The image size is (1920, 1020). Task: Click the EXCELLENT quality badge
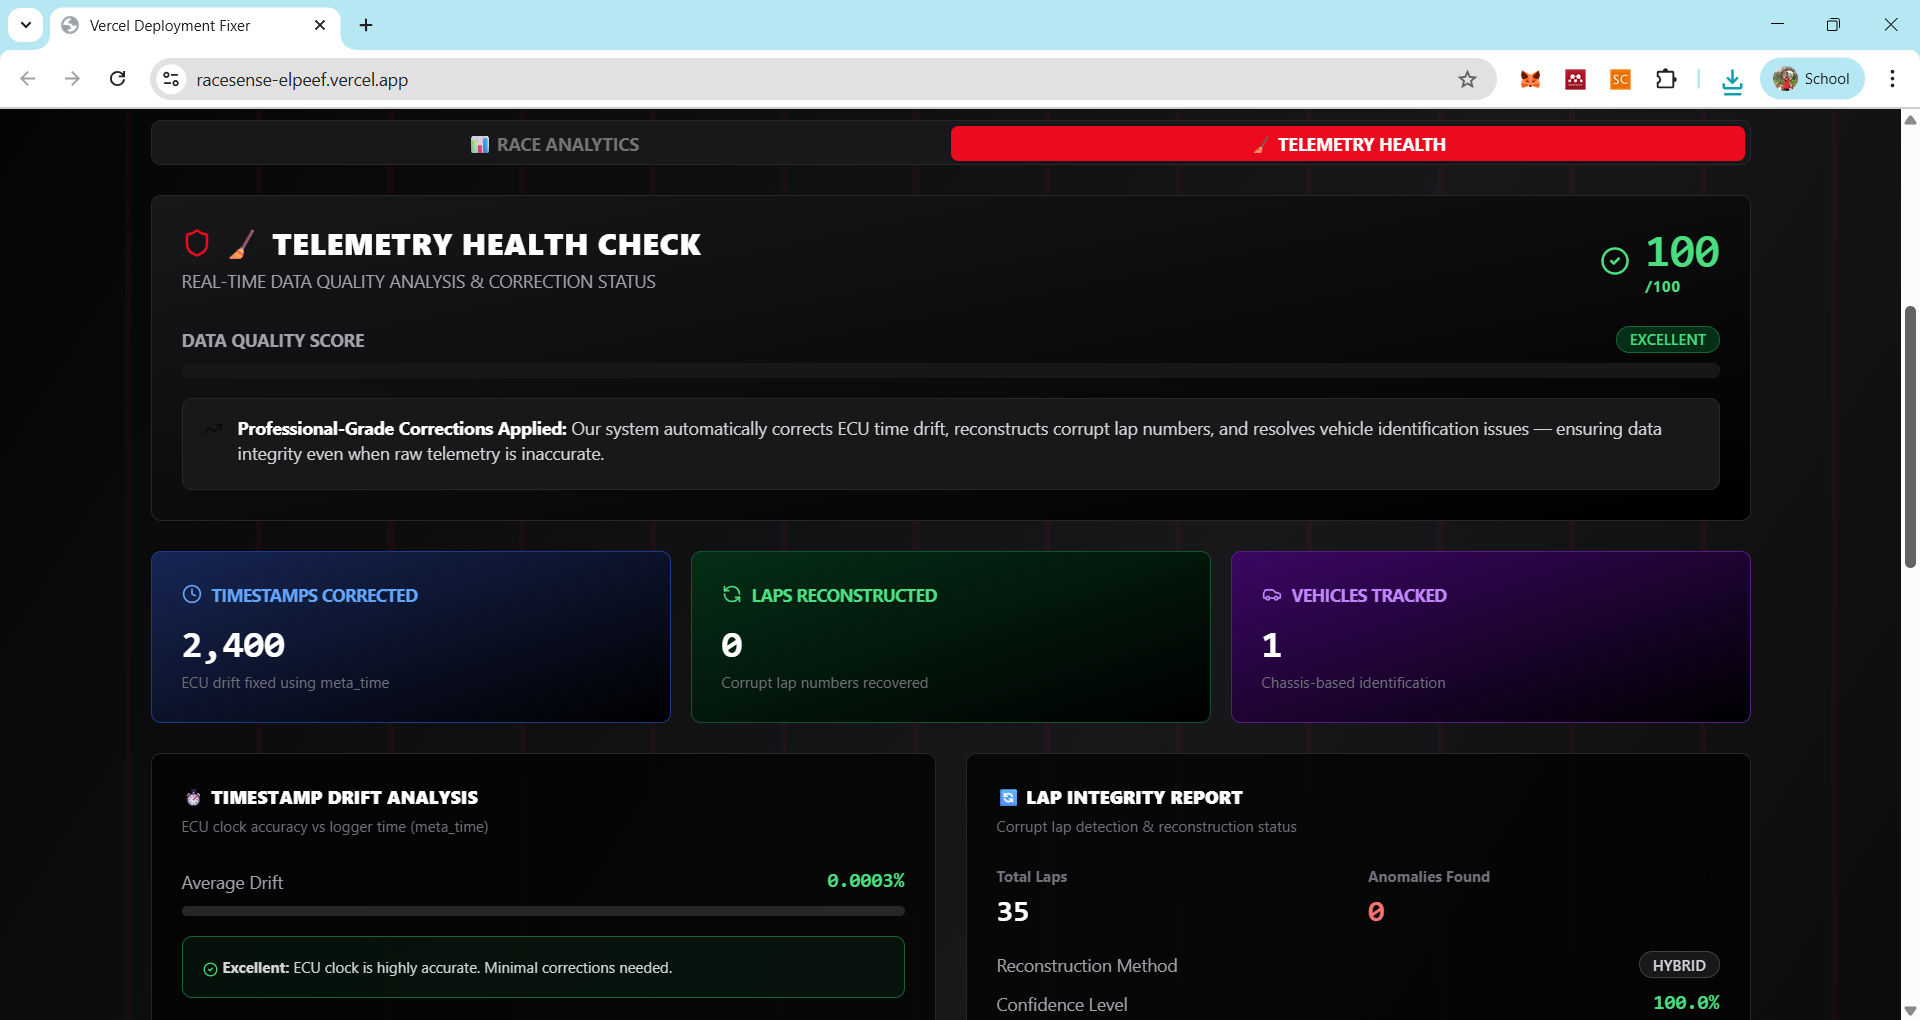pyautogui.click(x=1667, y=340)
